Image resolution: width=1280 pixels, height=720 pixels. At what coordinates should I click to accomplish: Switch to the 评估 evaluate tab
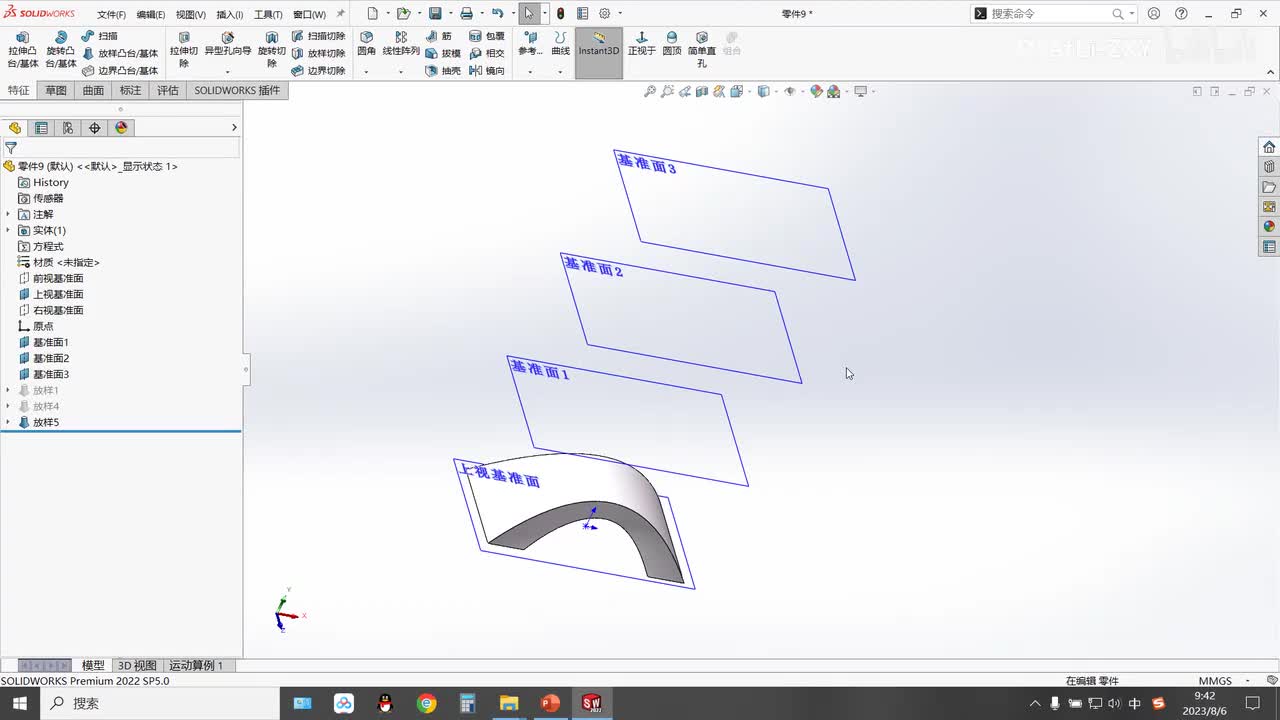tap(168, 90)
